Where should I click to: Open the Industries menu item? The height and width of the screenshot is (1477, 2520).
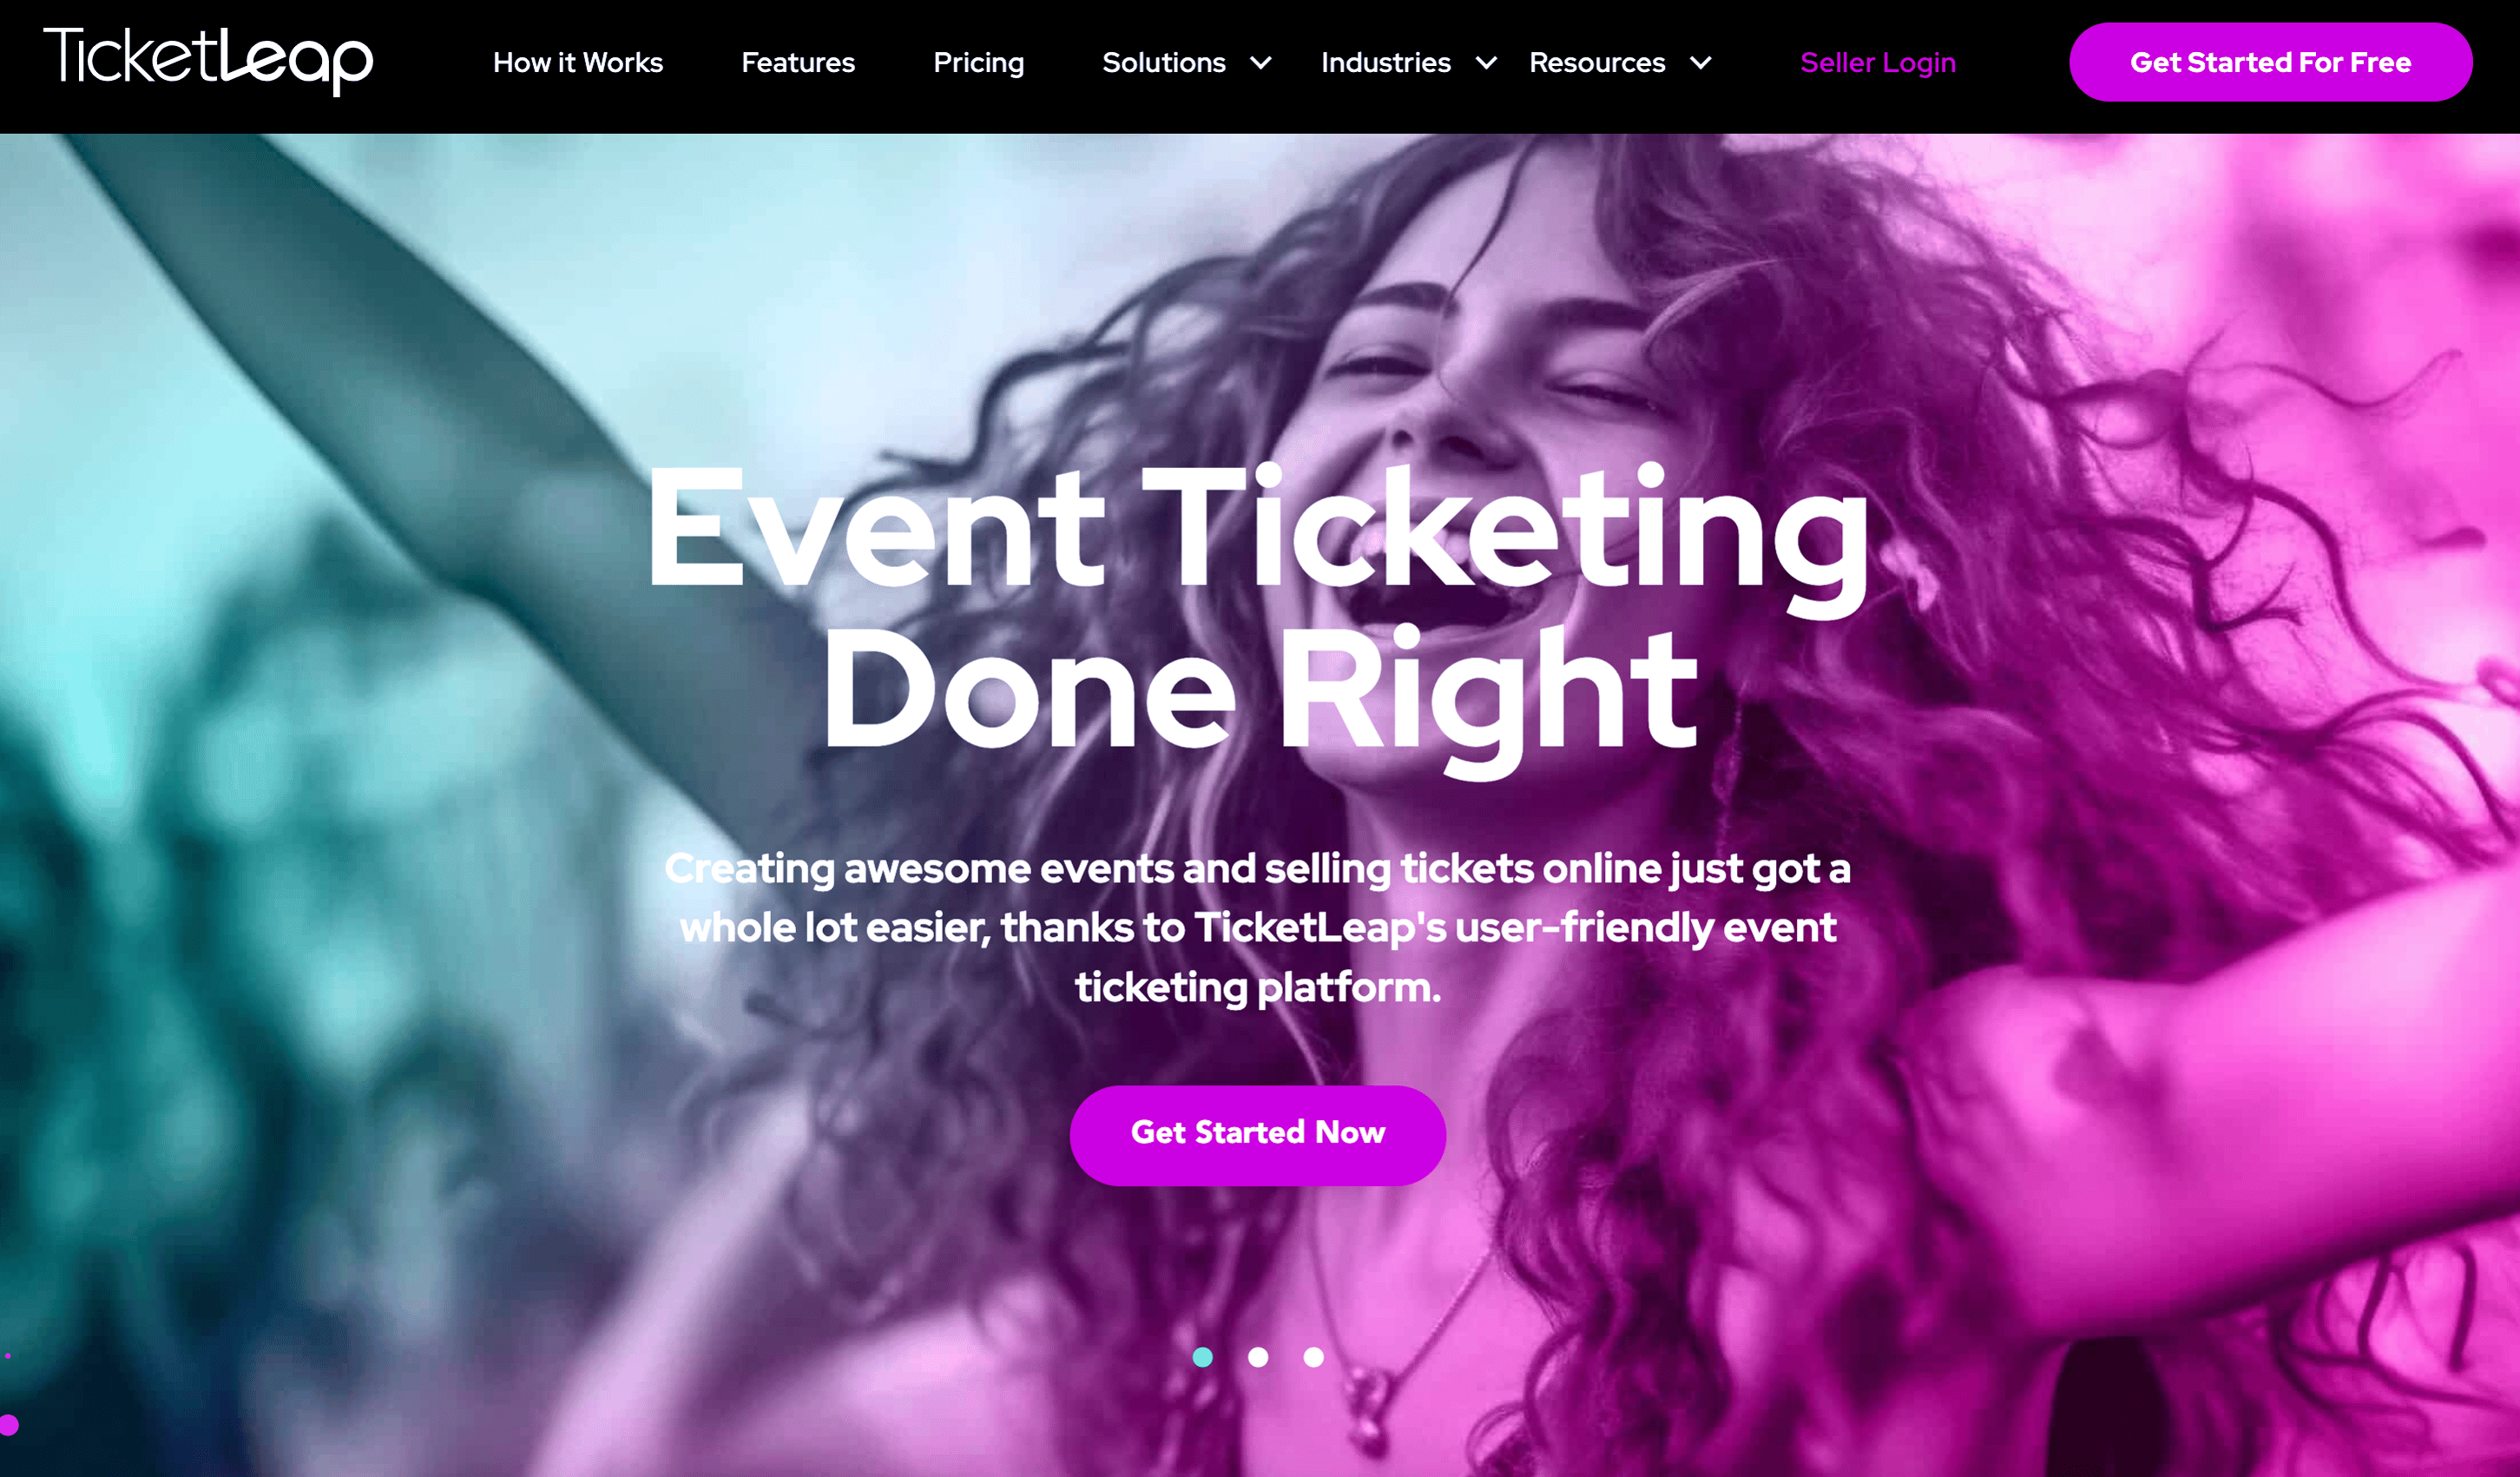1386,63
